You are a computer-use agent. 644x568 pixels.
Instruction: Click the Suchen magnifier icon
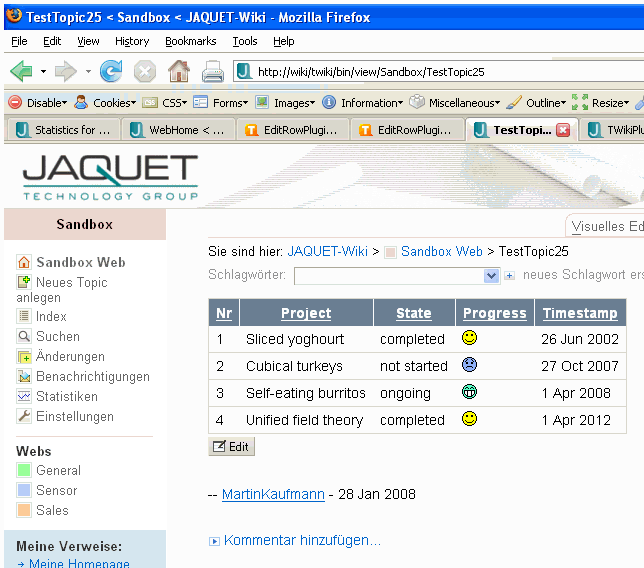pyautogui.click(x=24, y=336)
